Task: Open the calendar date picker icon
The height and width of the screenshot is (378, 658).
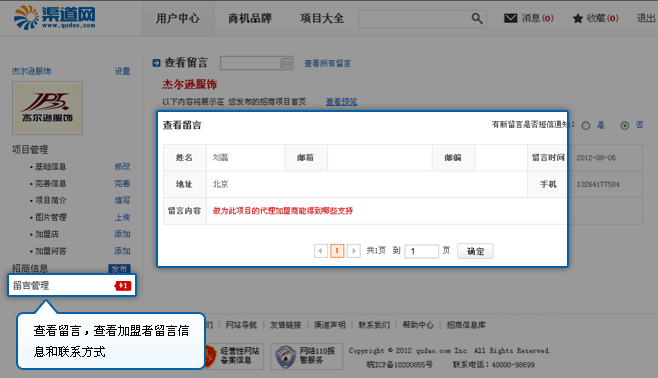Action: tap(286, 63)
